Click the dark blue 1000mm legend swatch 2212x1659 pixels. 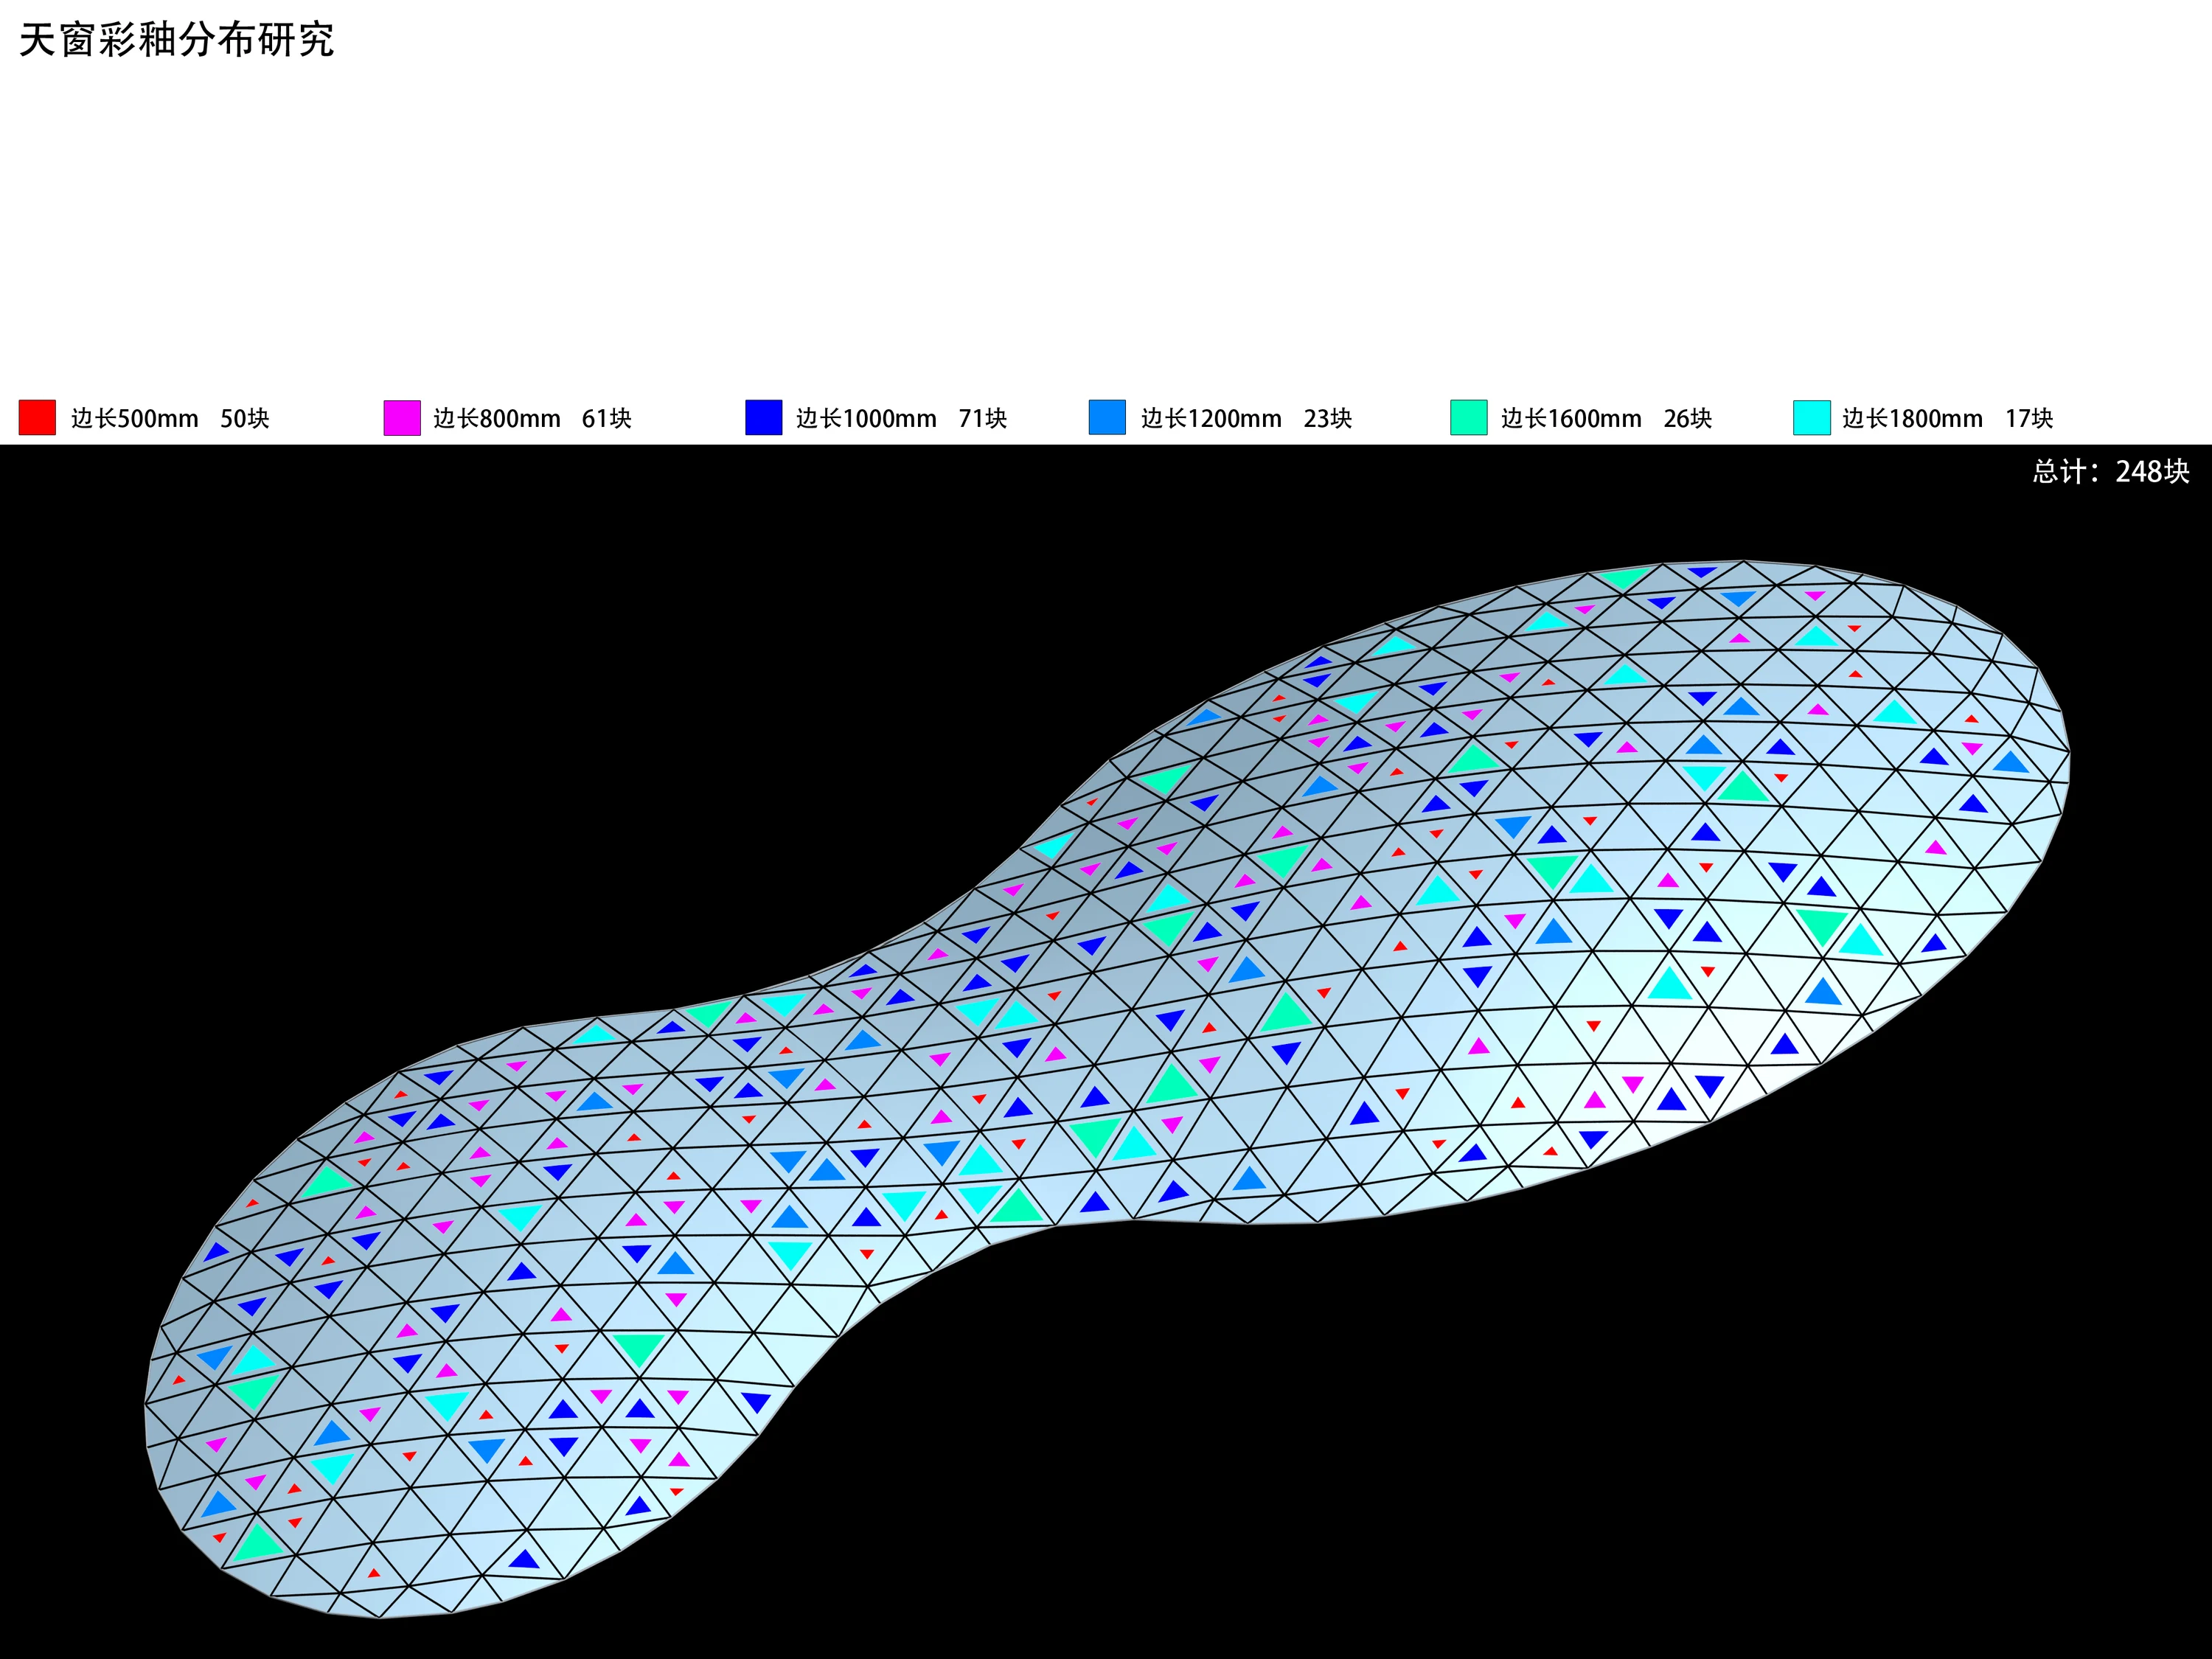pyautogui.click(x=764, y=417)
